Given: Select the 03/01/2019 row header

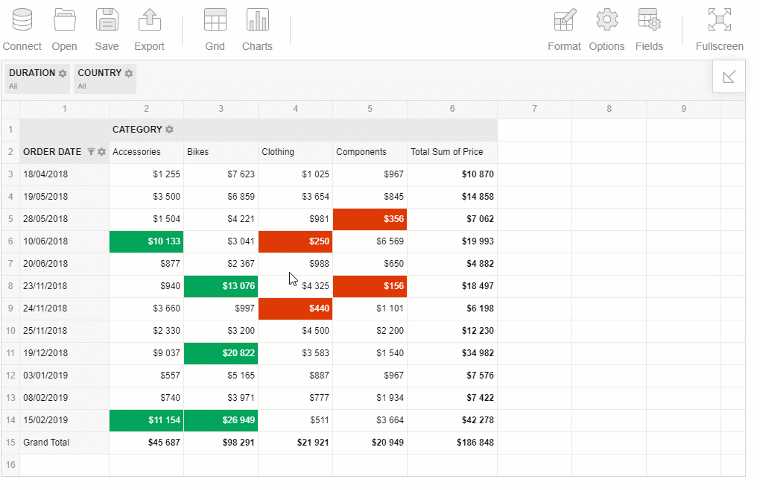Looking at the screenshot, I should coord(64,376).
